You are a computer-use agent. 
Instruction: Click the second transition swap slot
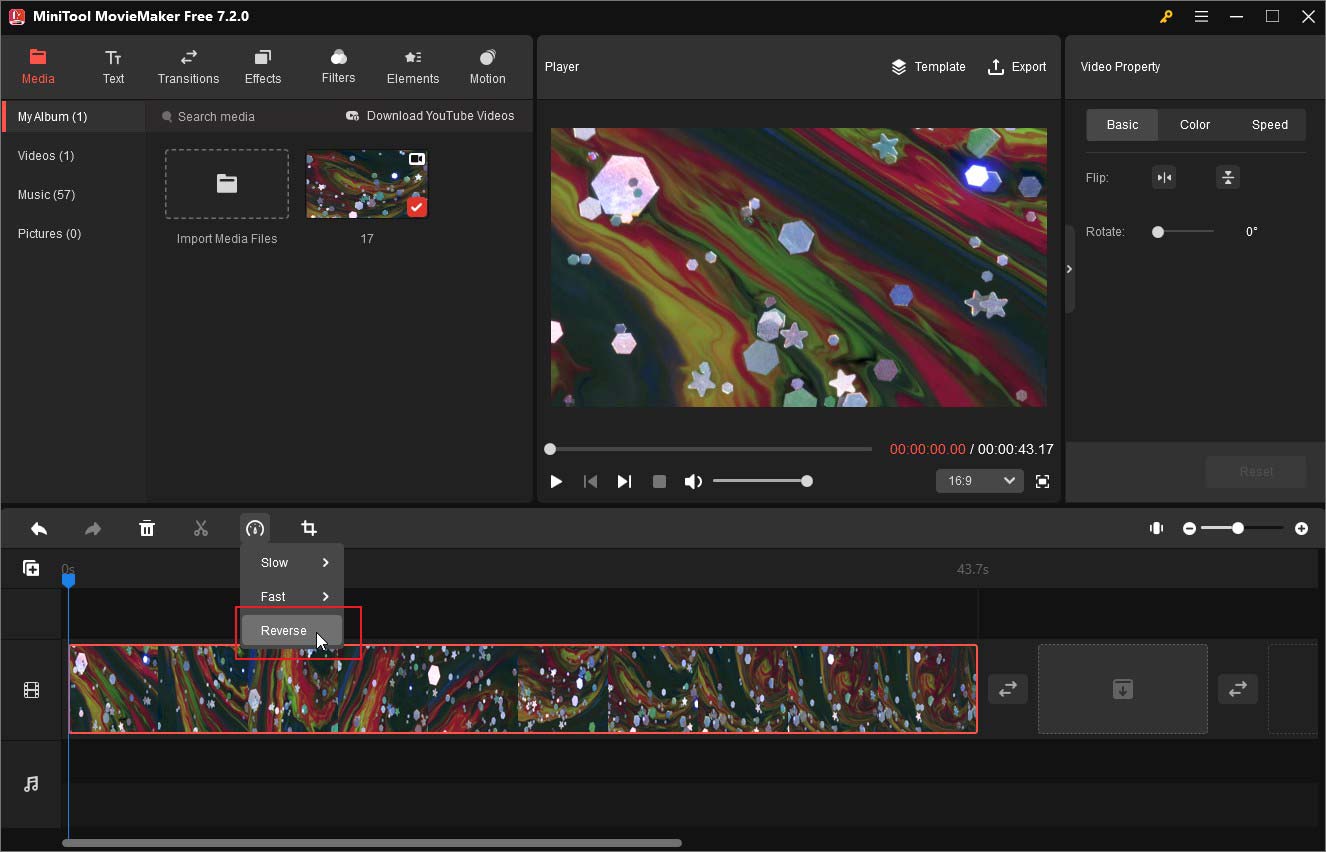(1238, 689)
